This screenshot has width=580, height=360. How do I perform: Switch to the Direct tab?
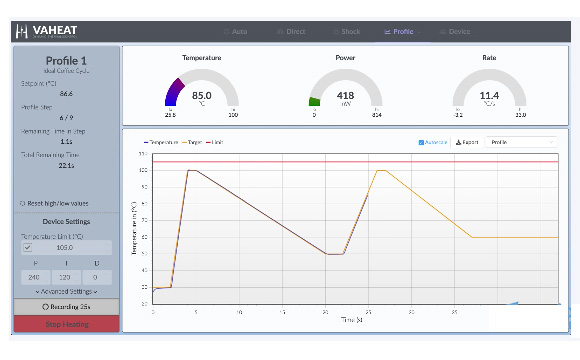click(291, 32)
